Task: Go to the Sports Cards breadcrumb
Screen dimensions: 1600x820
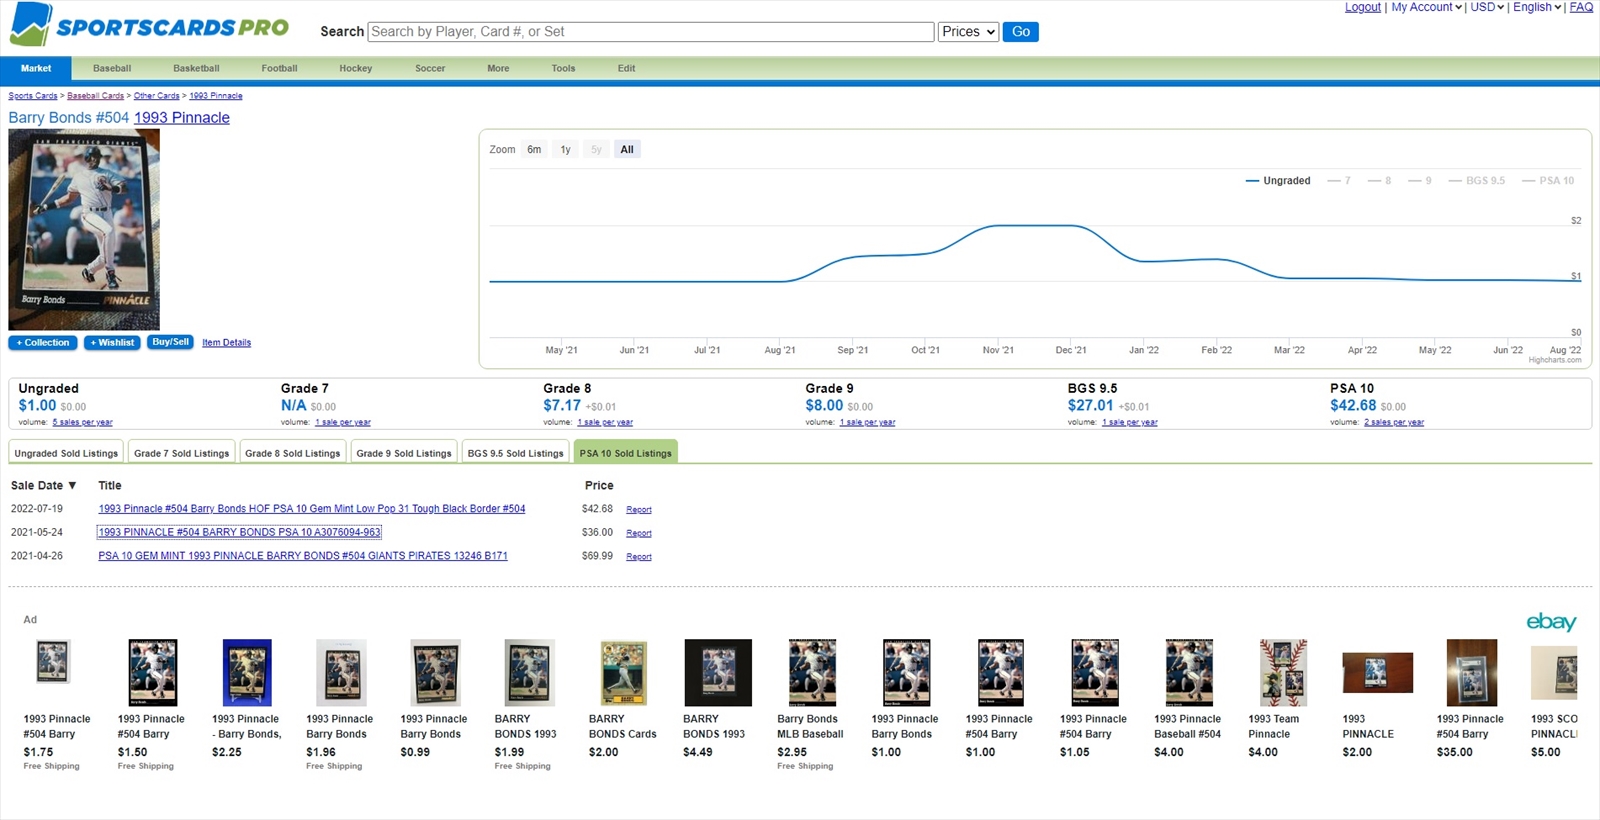Action: pos(33,96)
